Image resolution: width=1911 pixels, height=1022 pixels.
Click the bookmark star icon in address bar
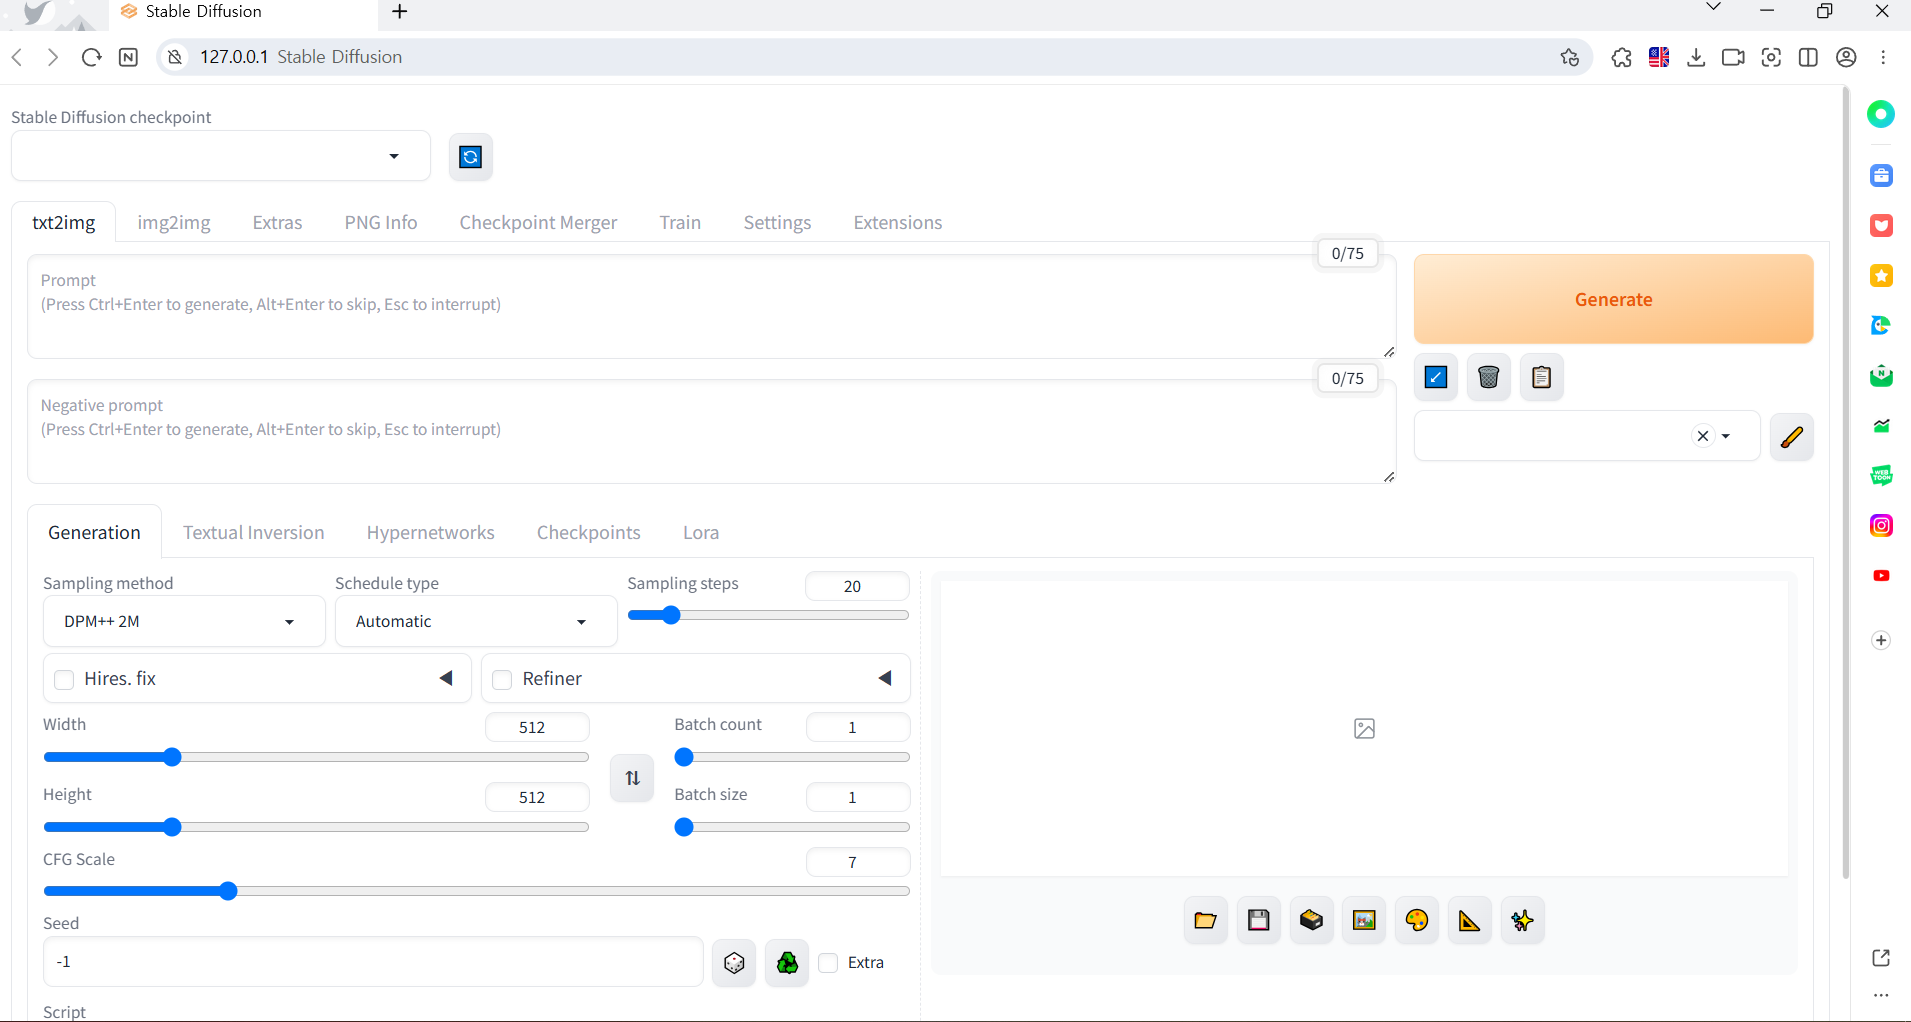coord(1570,57)
